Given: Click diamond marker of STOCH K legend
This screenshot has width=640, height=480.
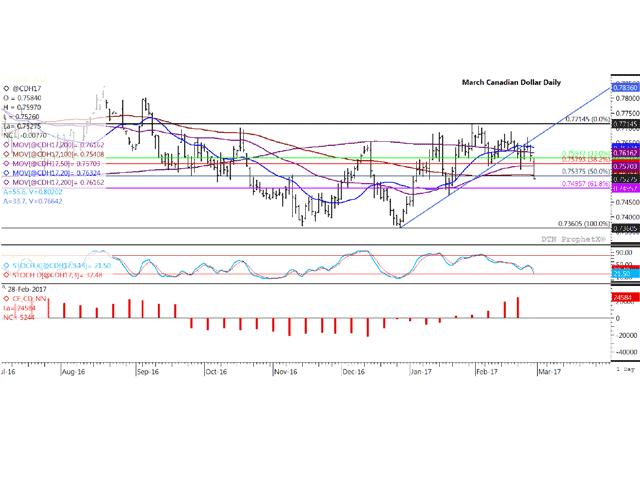Looking at the screenshot, I should point(6,266).
